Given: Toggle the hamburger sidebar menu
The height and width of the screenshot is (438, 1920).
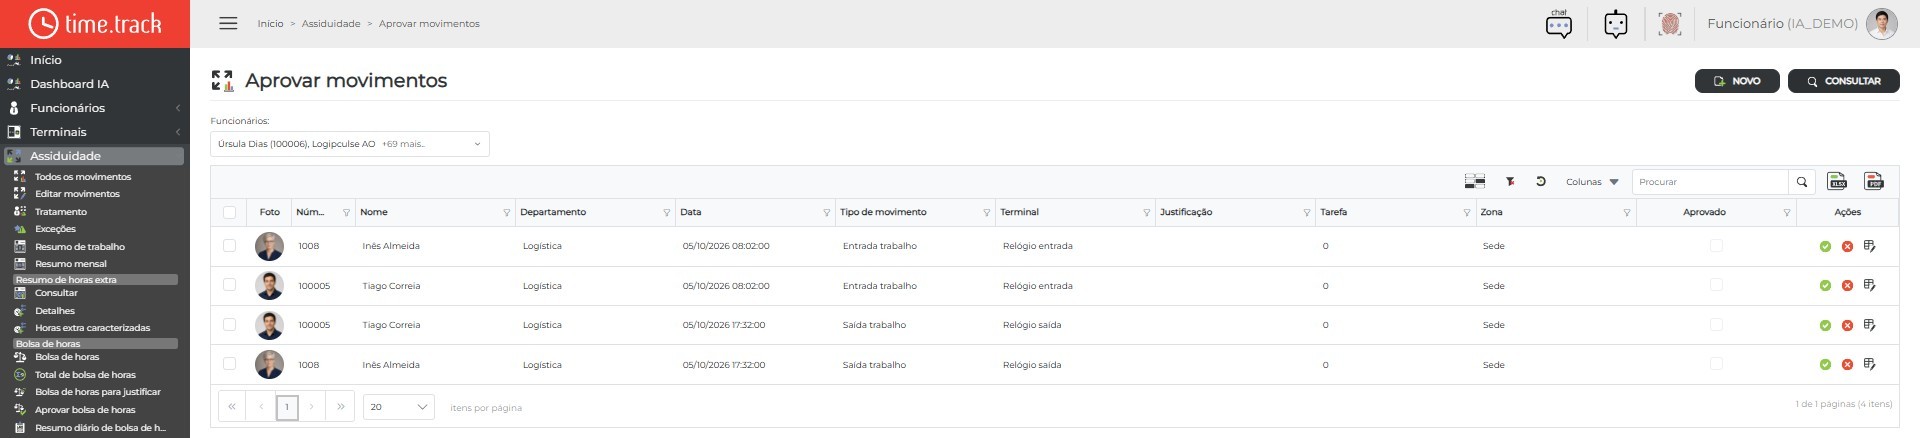Looking at the screenshot, I should tap(228, 23).
